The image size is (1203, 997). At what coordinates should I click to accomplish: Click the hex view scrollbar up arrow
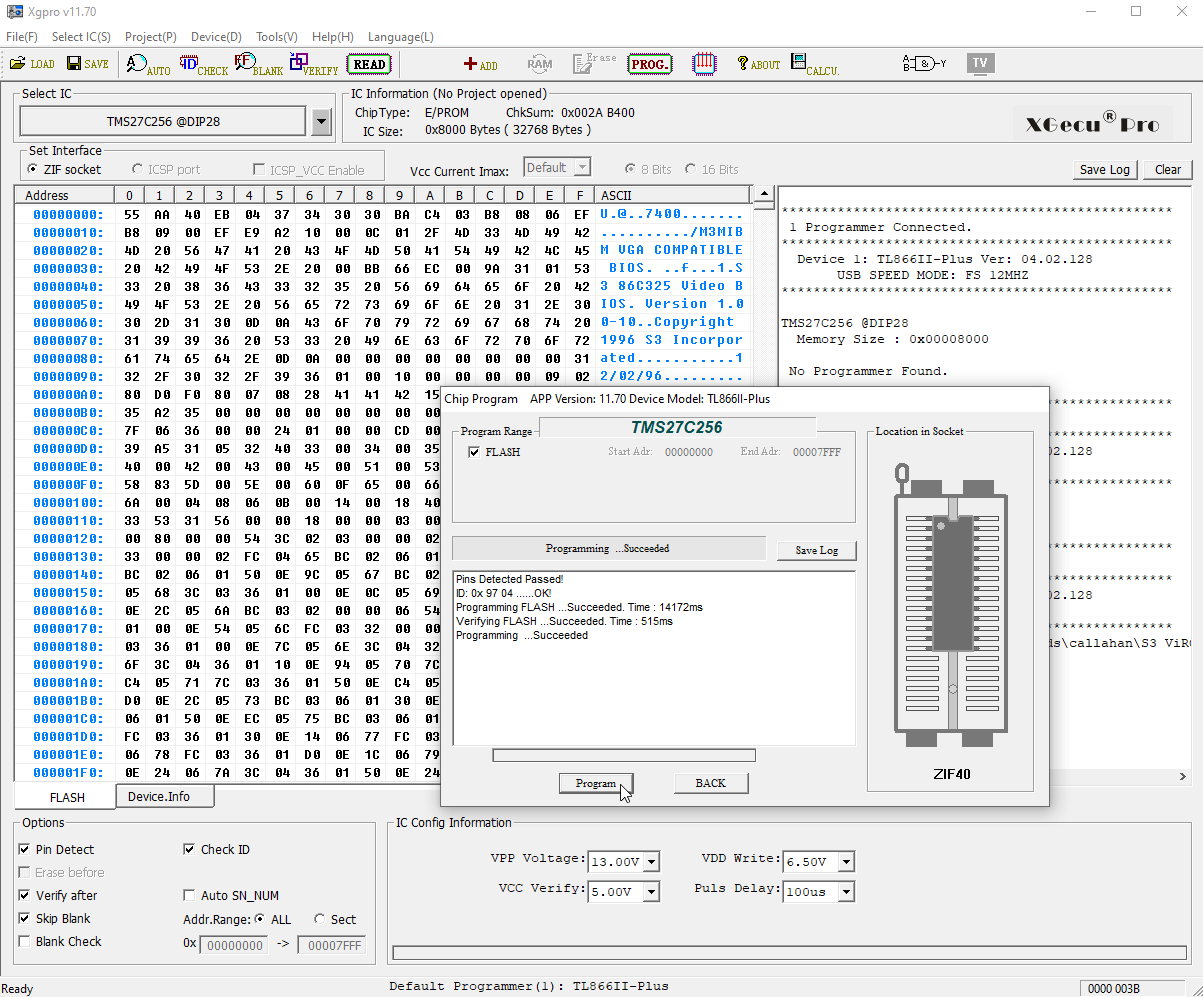[763, 195]
